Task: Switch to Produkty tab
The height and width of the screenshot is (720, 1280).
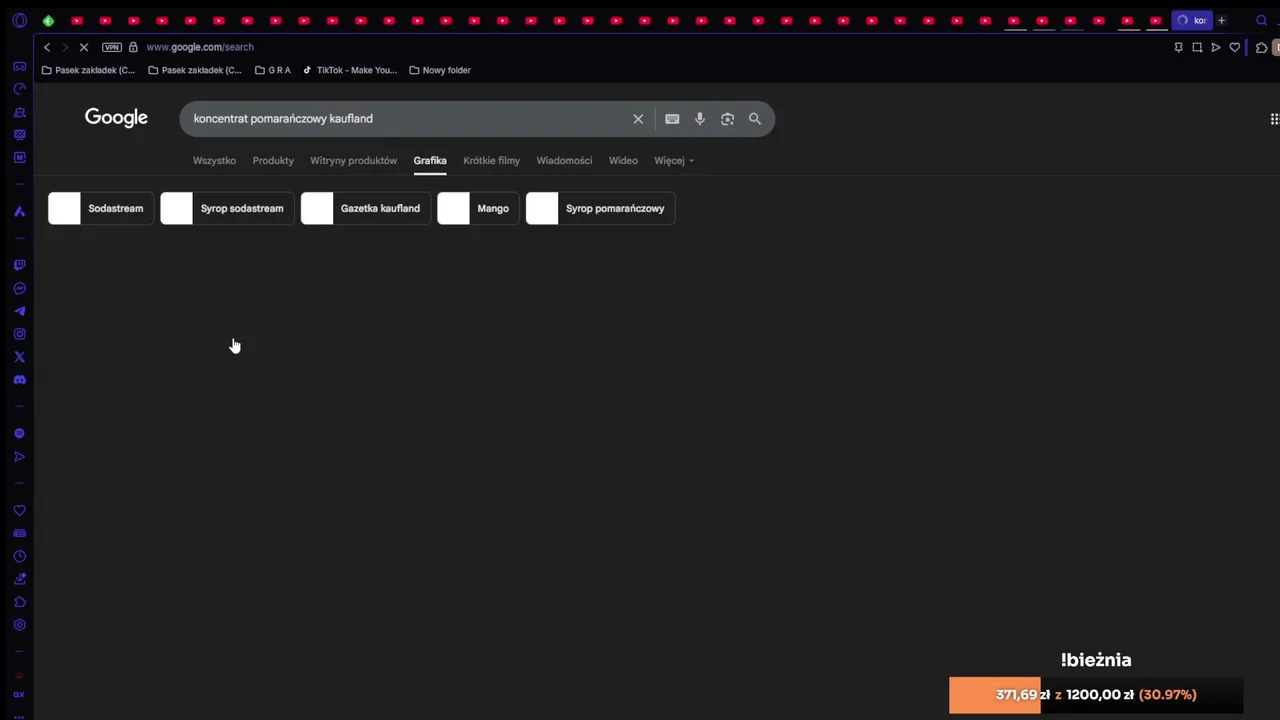Action: click(273, 160)
